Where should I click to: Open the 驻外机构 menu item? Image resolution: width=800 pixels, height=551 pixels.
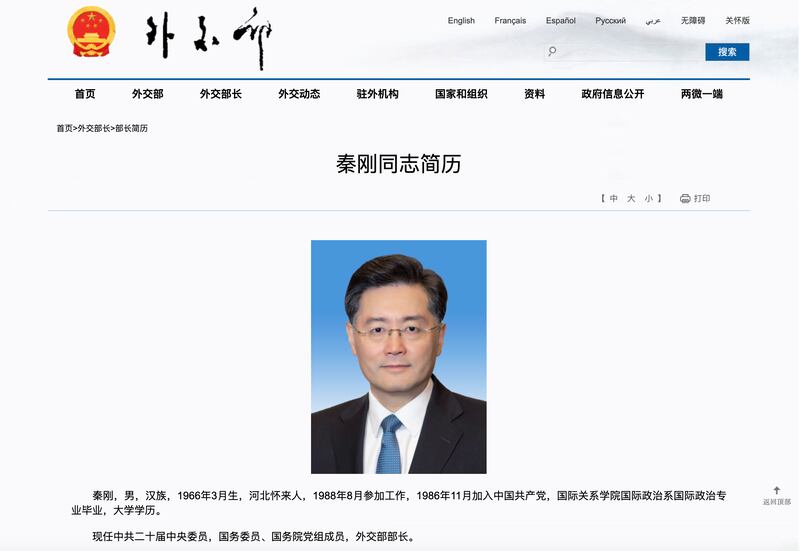point(377,94)
